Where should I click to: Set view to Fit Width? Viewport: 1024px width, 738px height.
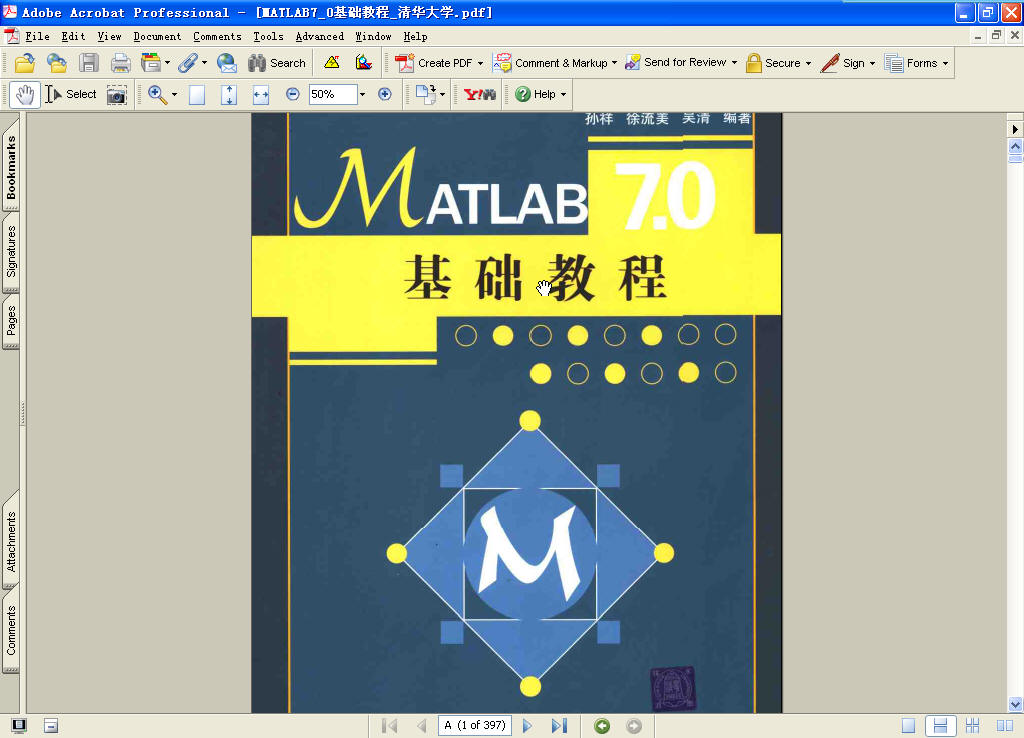(261, 95)
